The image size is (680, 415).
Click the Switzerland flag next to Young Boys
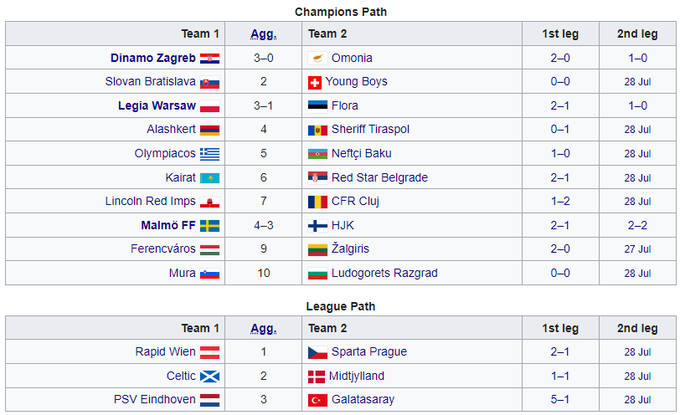(316, 82)
